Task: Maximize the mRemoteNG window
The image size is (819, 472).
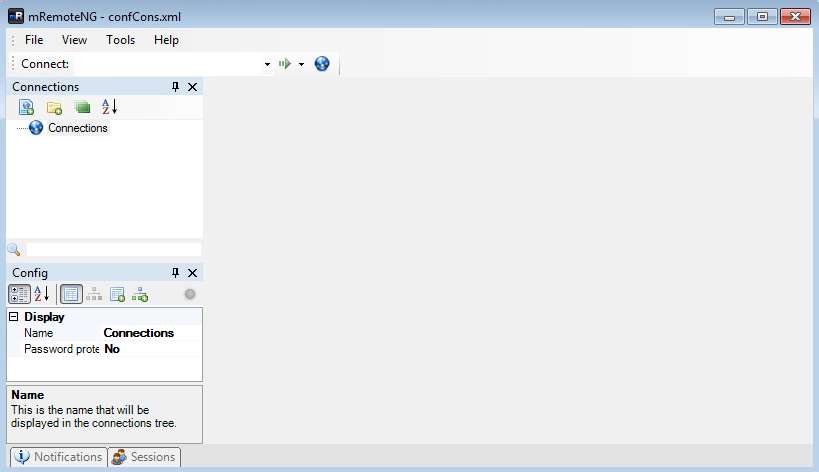Action: pyautogui.click(x=762, y=17)
